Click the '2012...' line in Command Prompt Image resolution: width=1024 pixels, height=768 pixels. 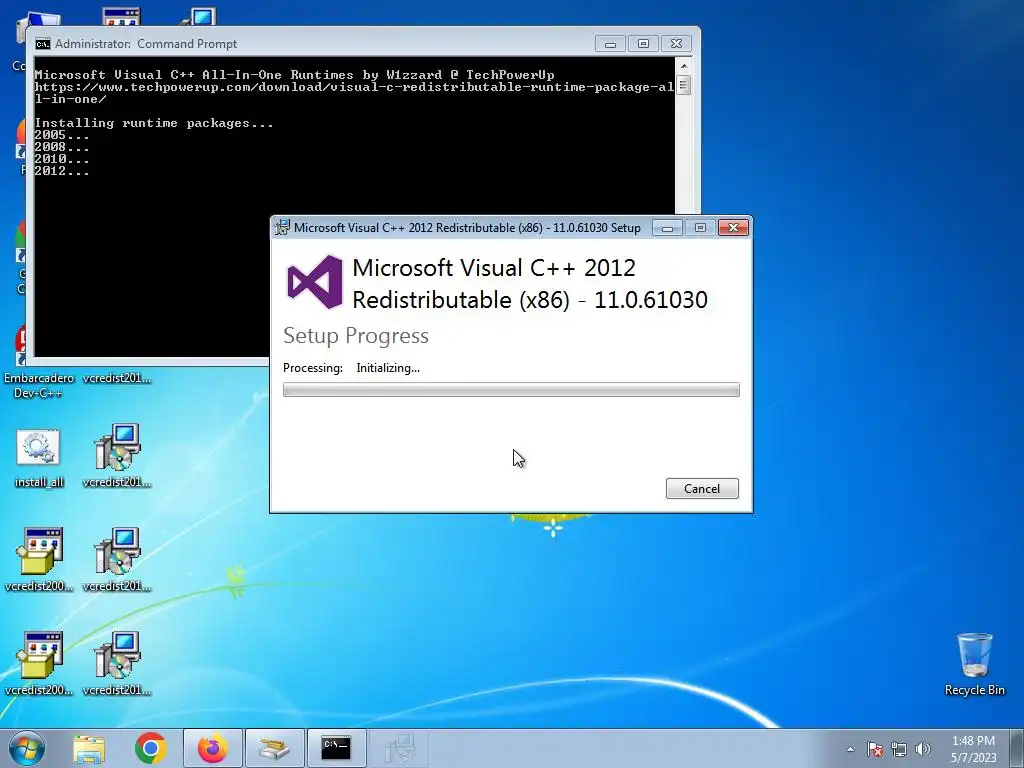62,171
